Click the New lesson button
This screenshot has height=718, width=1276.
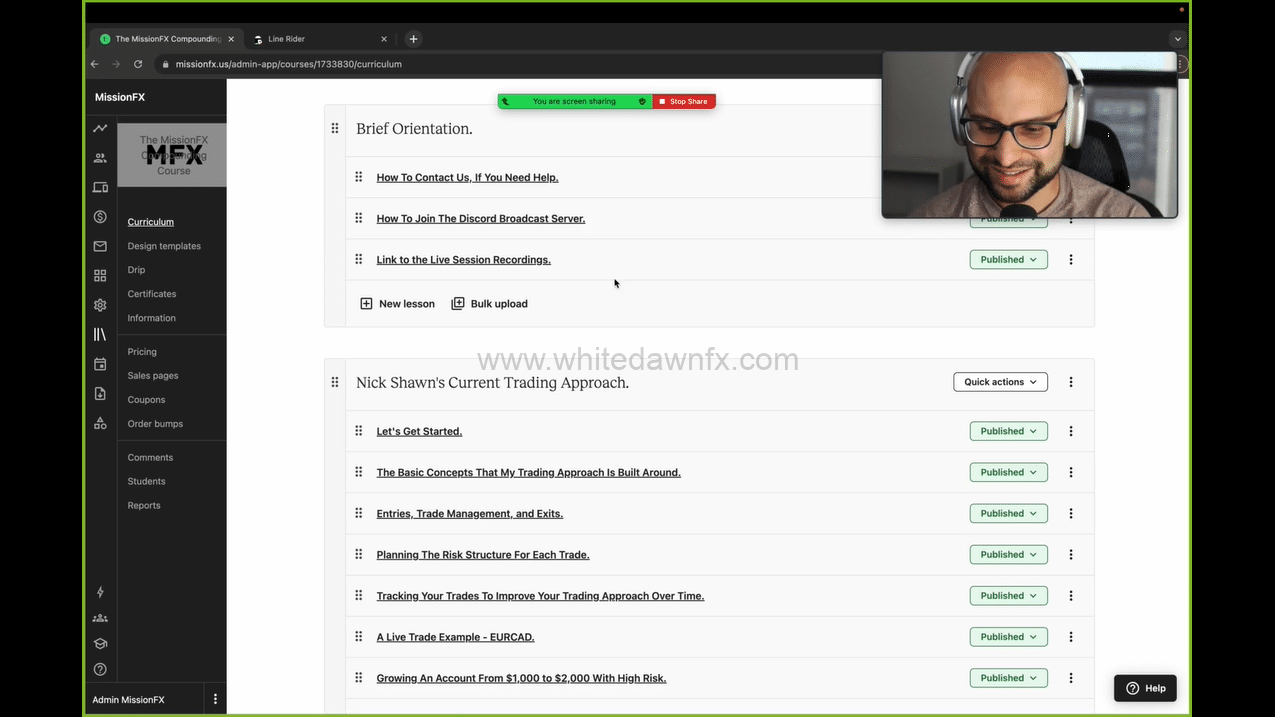pos(397,304)
